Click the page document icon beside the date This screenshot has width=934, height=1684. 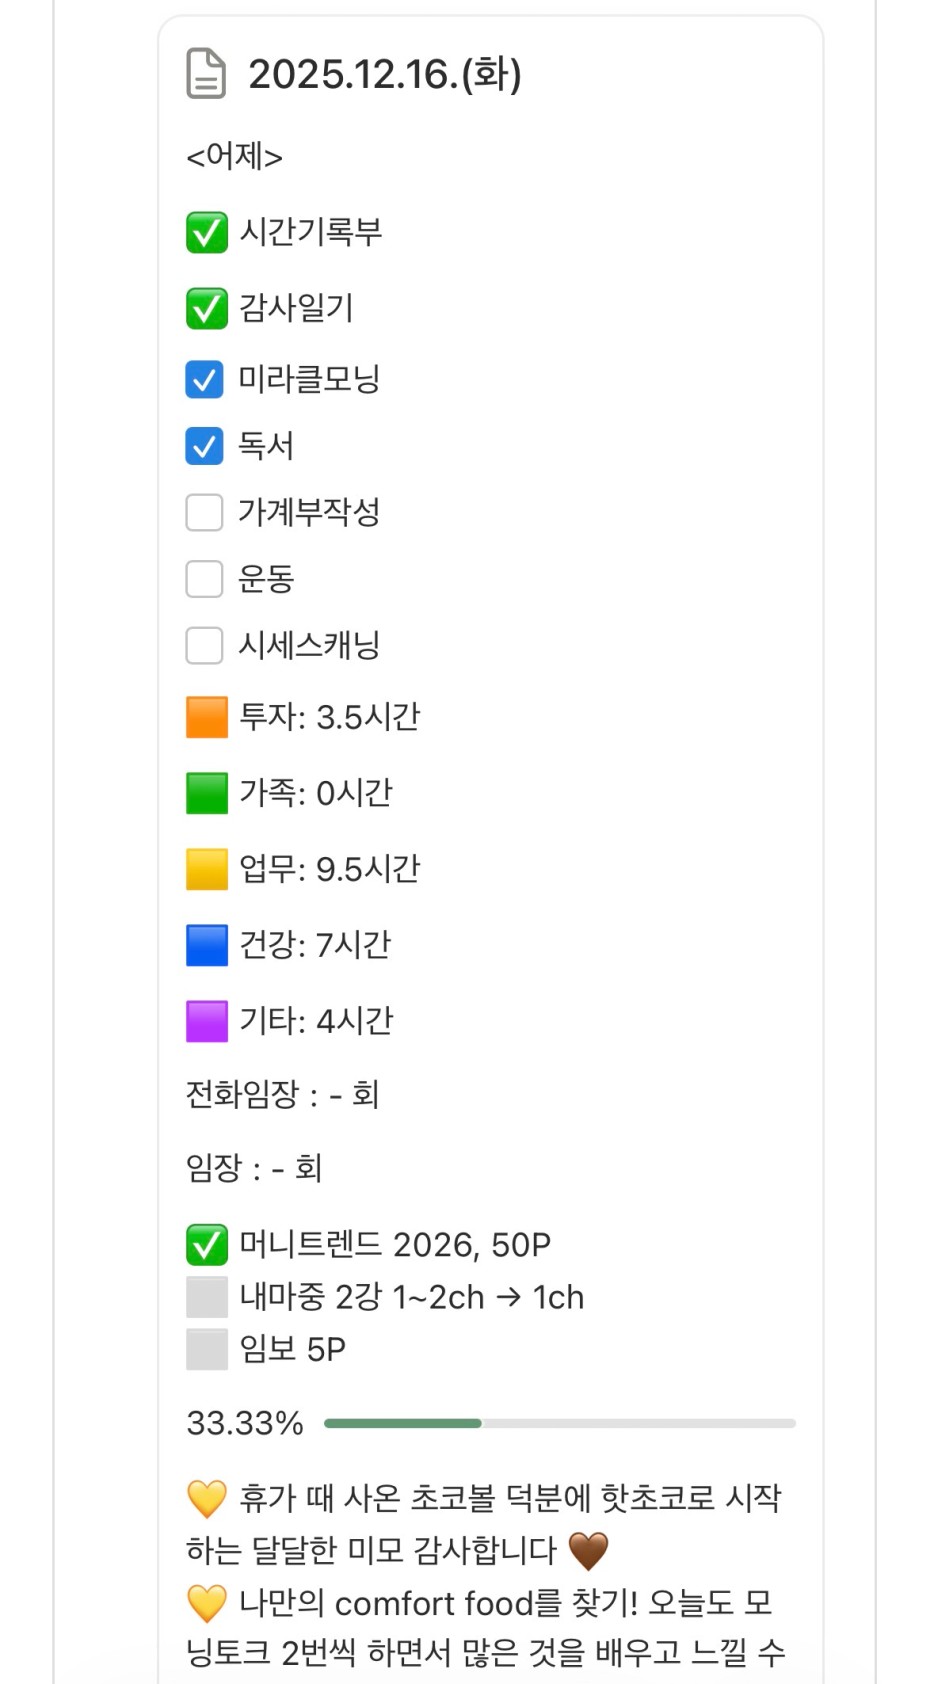pos(206,74)
